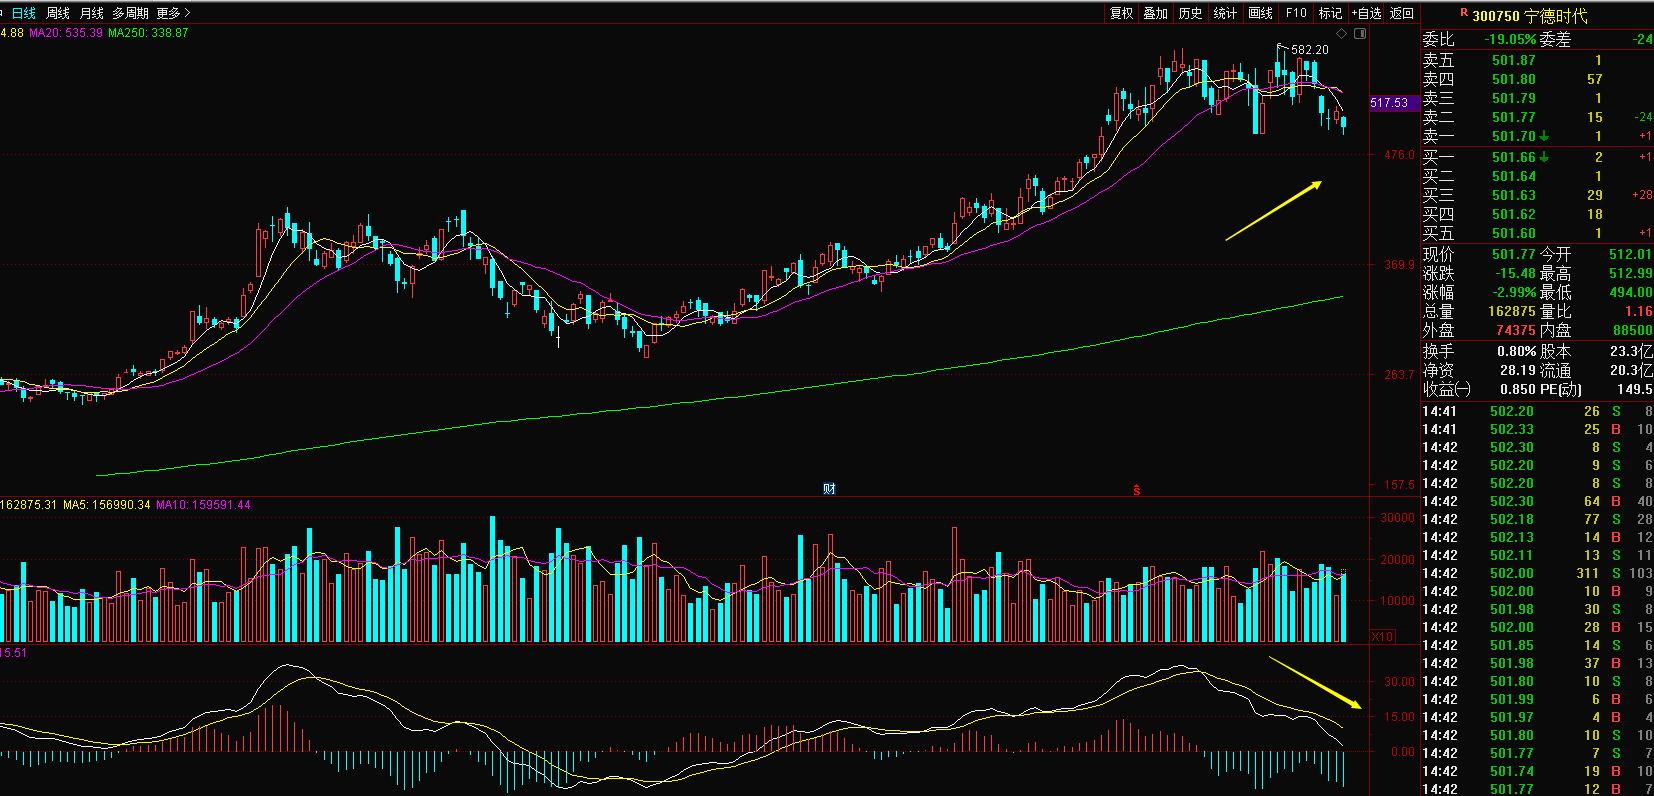
Task: Toggle the side panel layout icon
Action: point(1360,33)
